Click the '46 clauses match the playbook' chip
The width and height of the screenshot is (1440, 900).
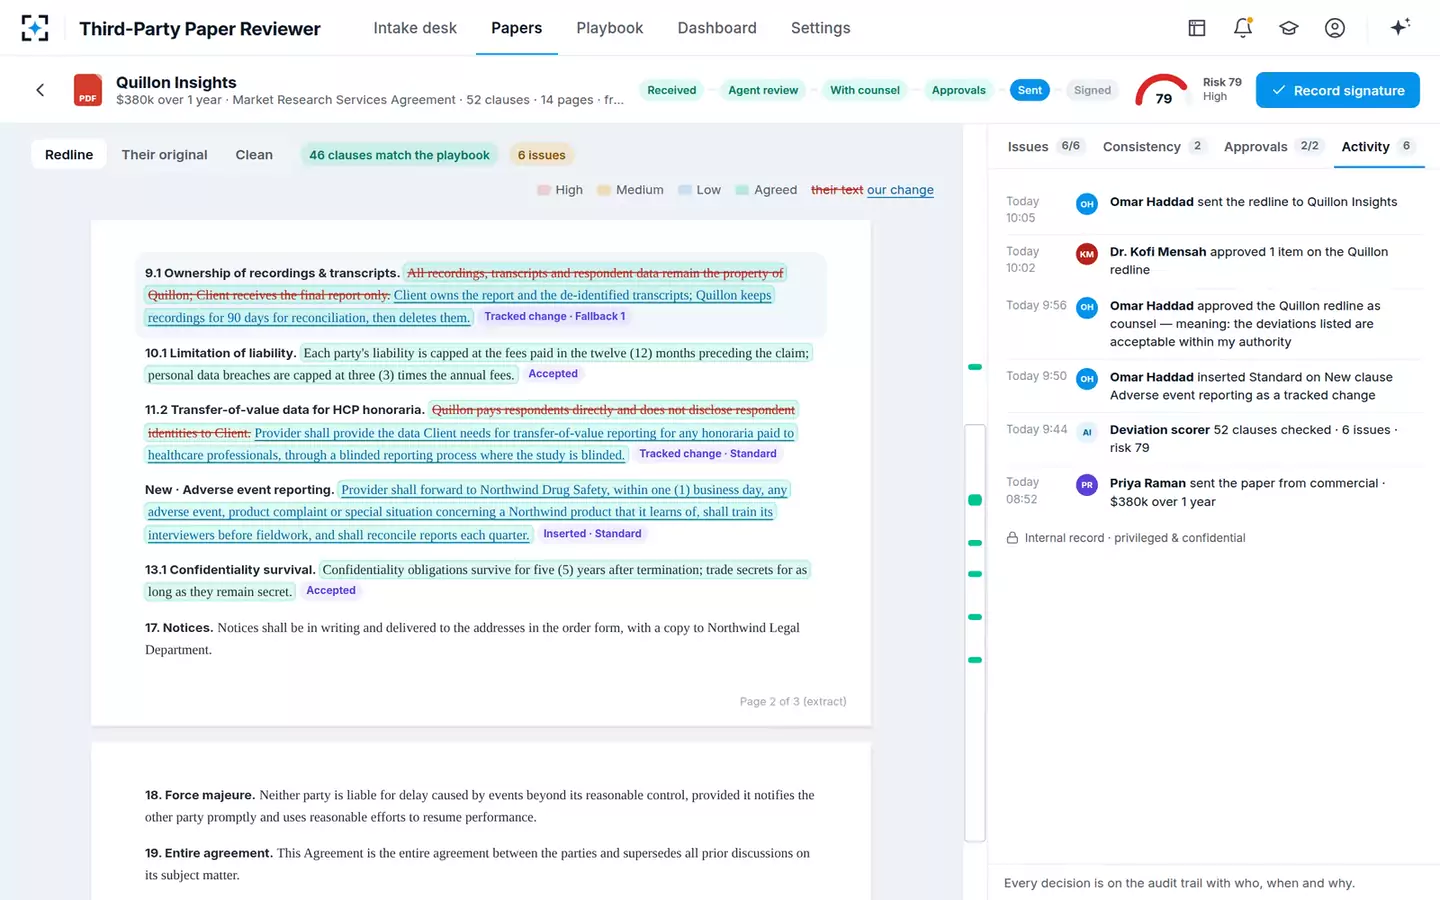(399, 155)
